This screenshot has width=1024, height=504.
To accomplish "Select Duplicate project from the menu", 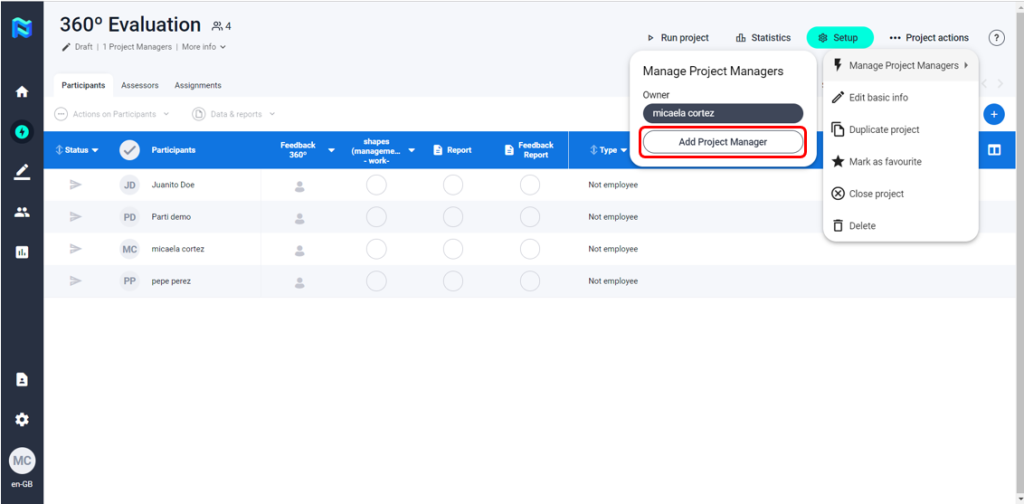I will 883,130.
